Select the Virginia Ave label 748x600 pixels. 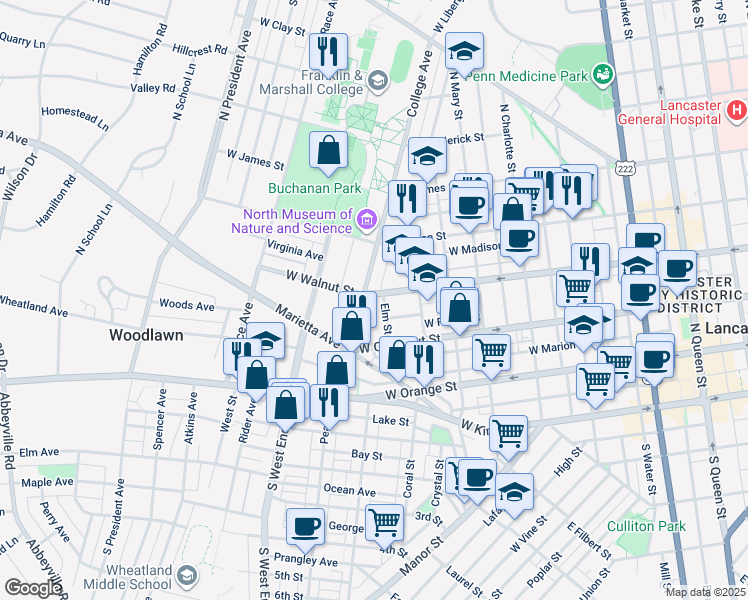pyautogui.click(x=295, y=250)
